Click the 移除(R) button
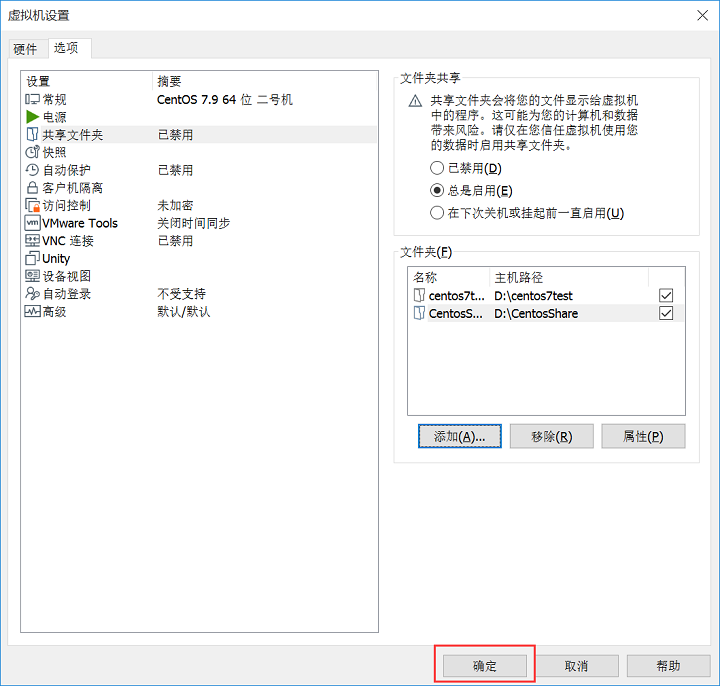 tap(551, 436)
